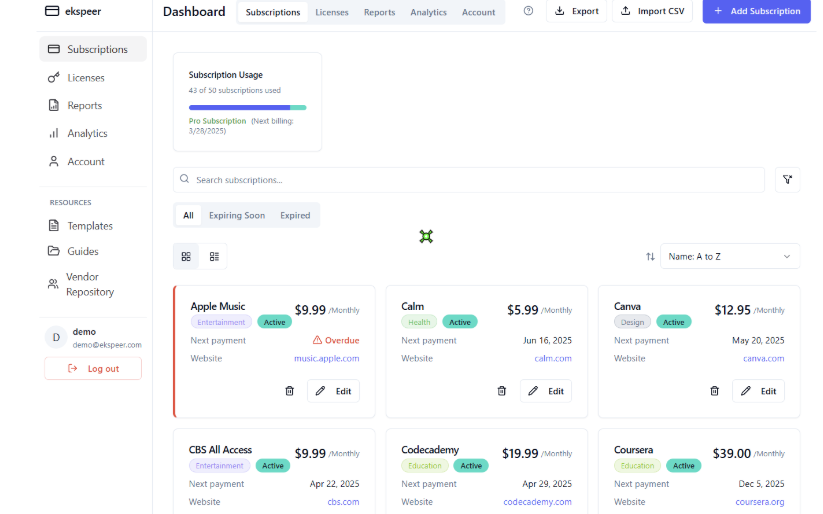Viewport: 823px width, 514px height.
Task: Click the Dashboard heading
Action: (194, 12)
